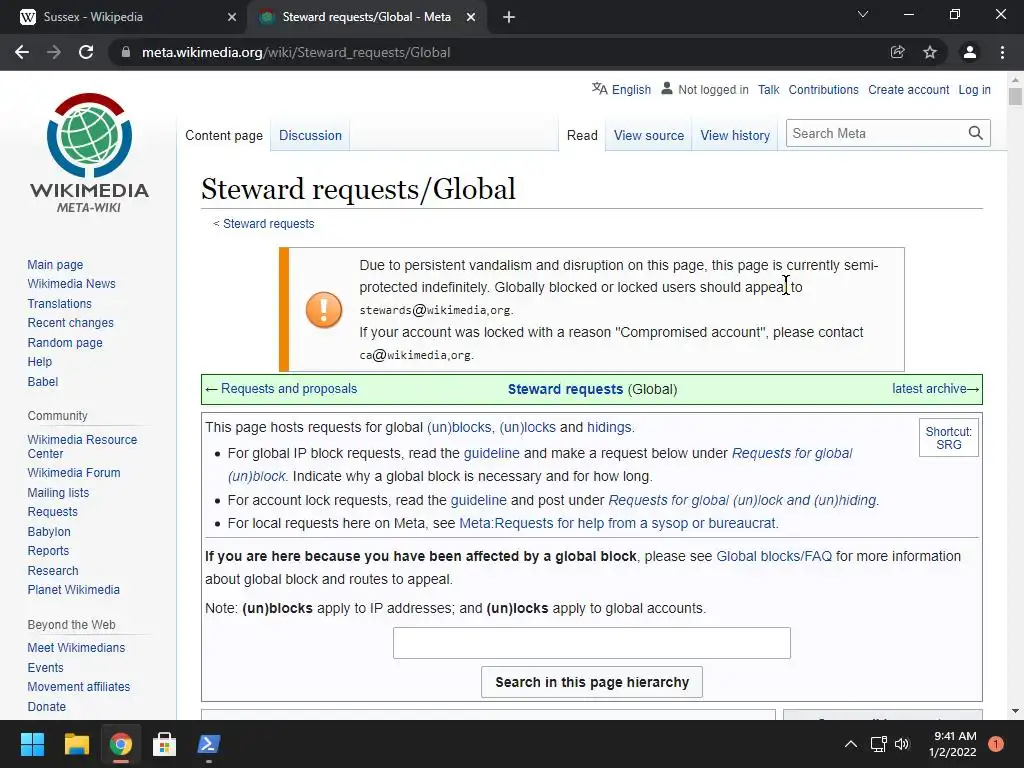Close the Steward requests/Global tab
Image resolution: width=1024 pixels, height=768 pixels.
click(x=471, y=17)
